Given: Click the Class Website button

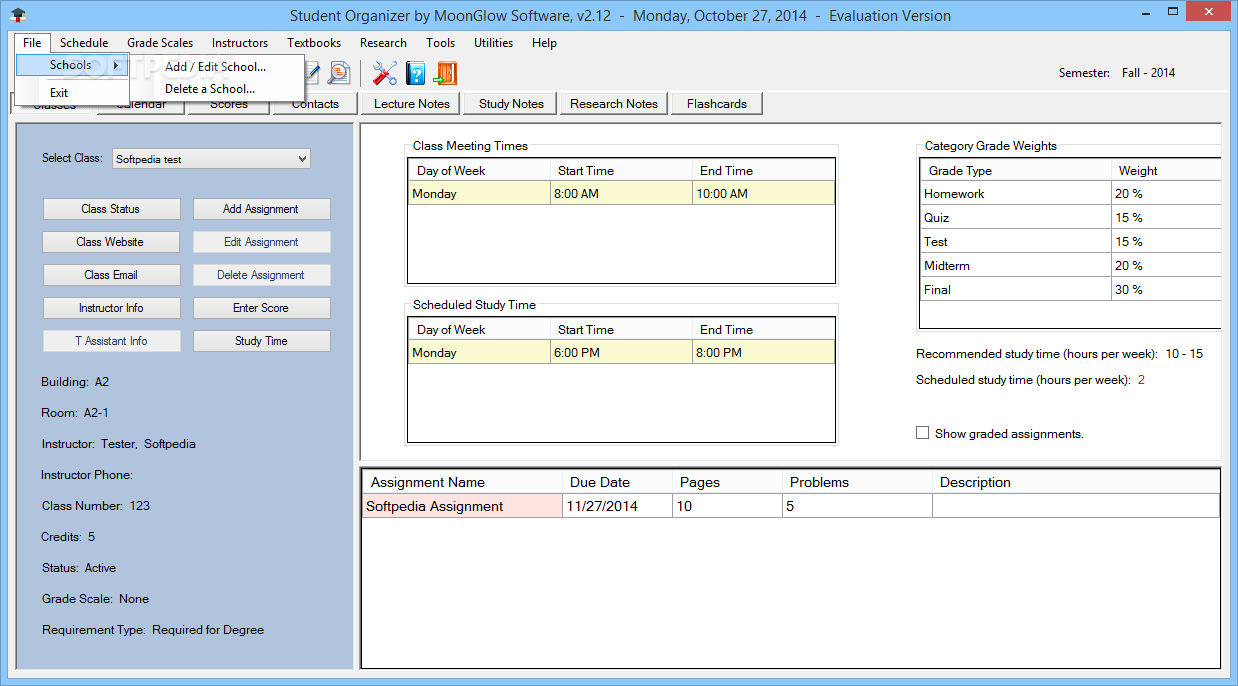Looking at the screenshot, I should pyautogui.click(x=111, y=242).
